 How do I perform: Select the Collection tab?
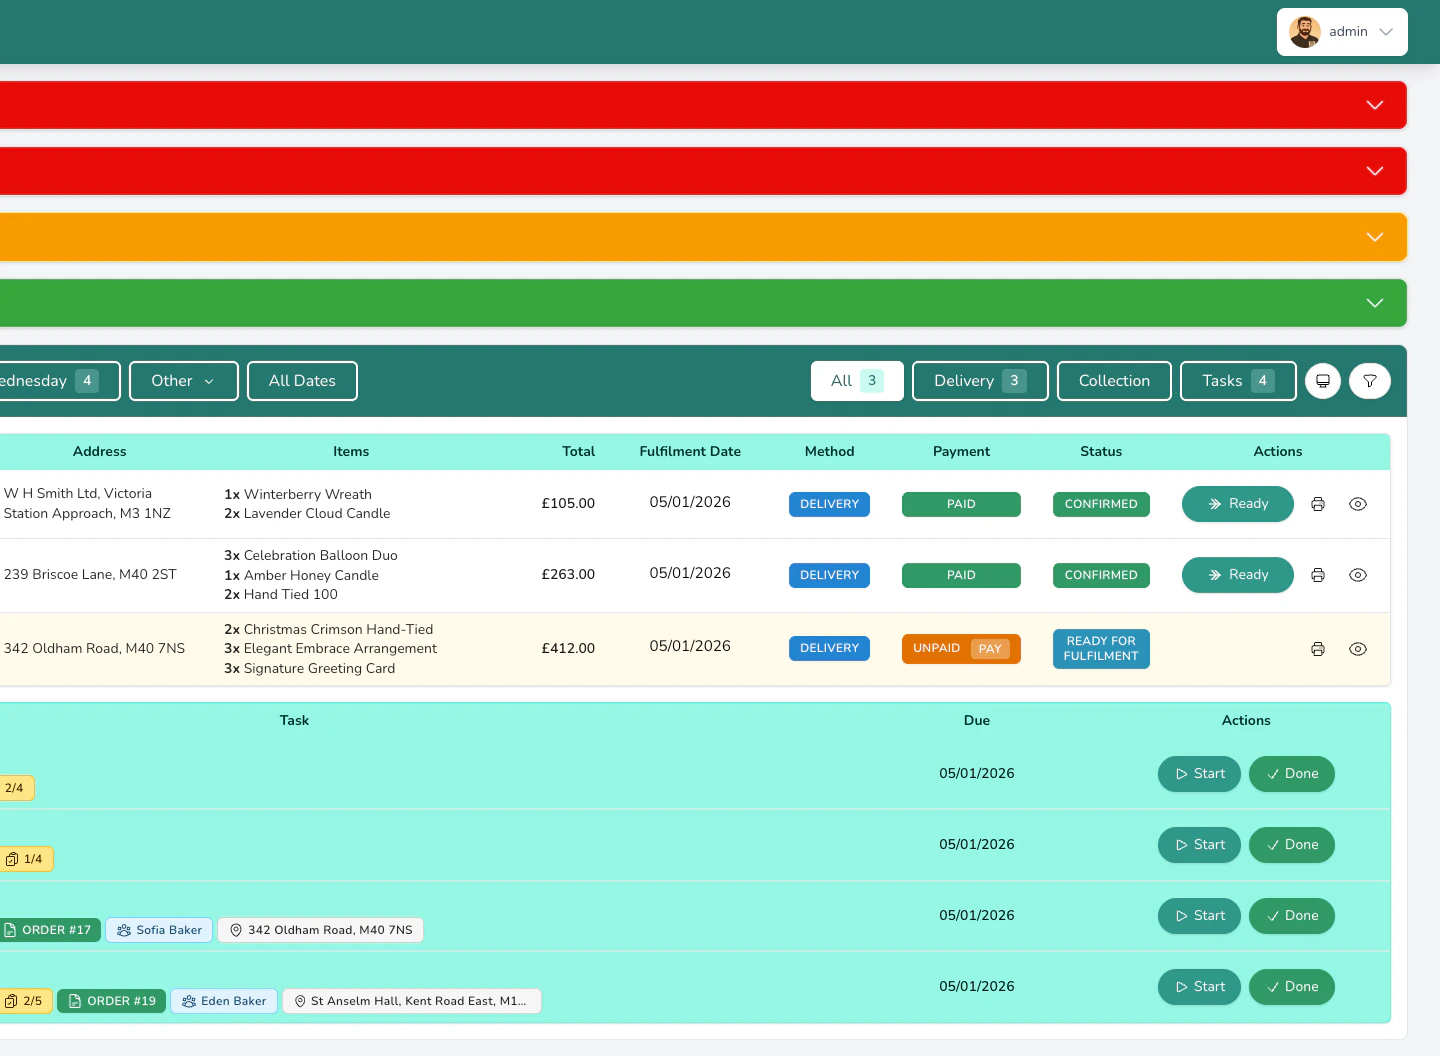(1114, 381)
